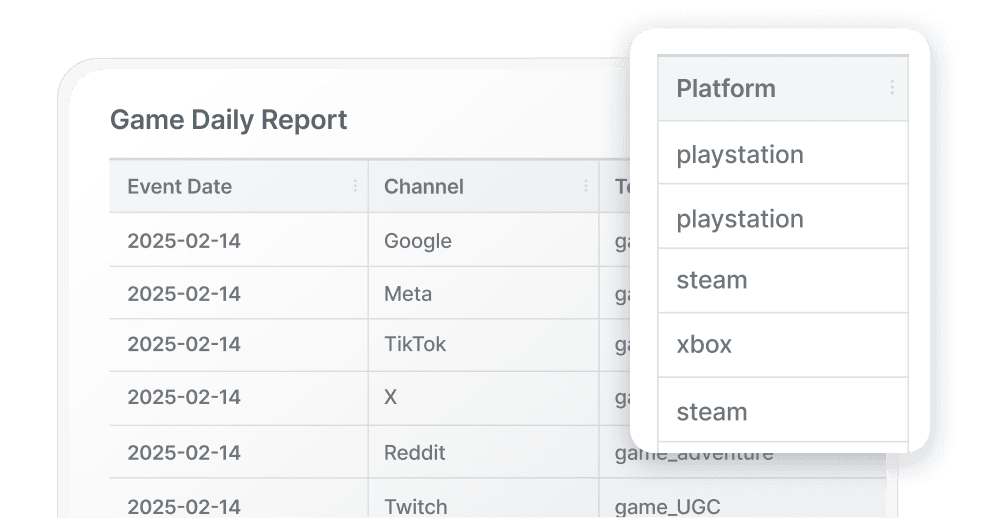Select the Reddit channel cell
Image resolution: width=987 pixels, height=518 pixels.
[x=414, y=452]
